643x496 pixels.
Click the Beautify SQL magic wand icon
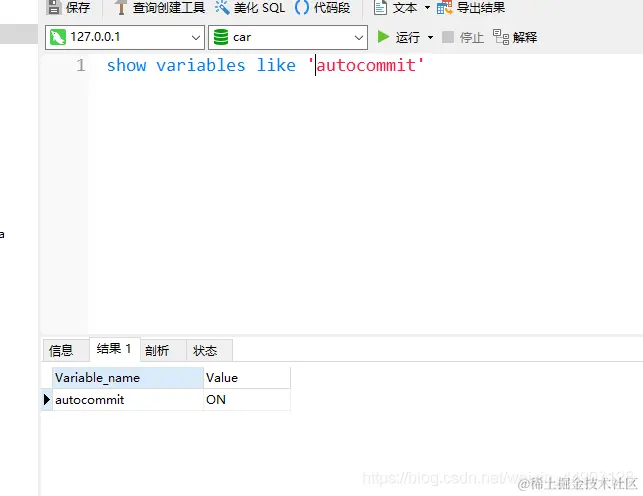222,7
